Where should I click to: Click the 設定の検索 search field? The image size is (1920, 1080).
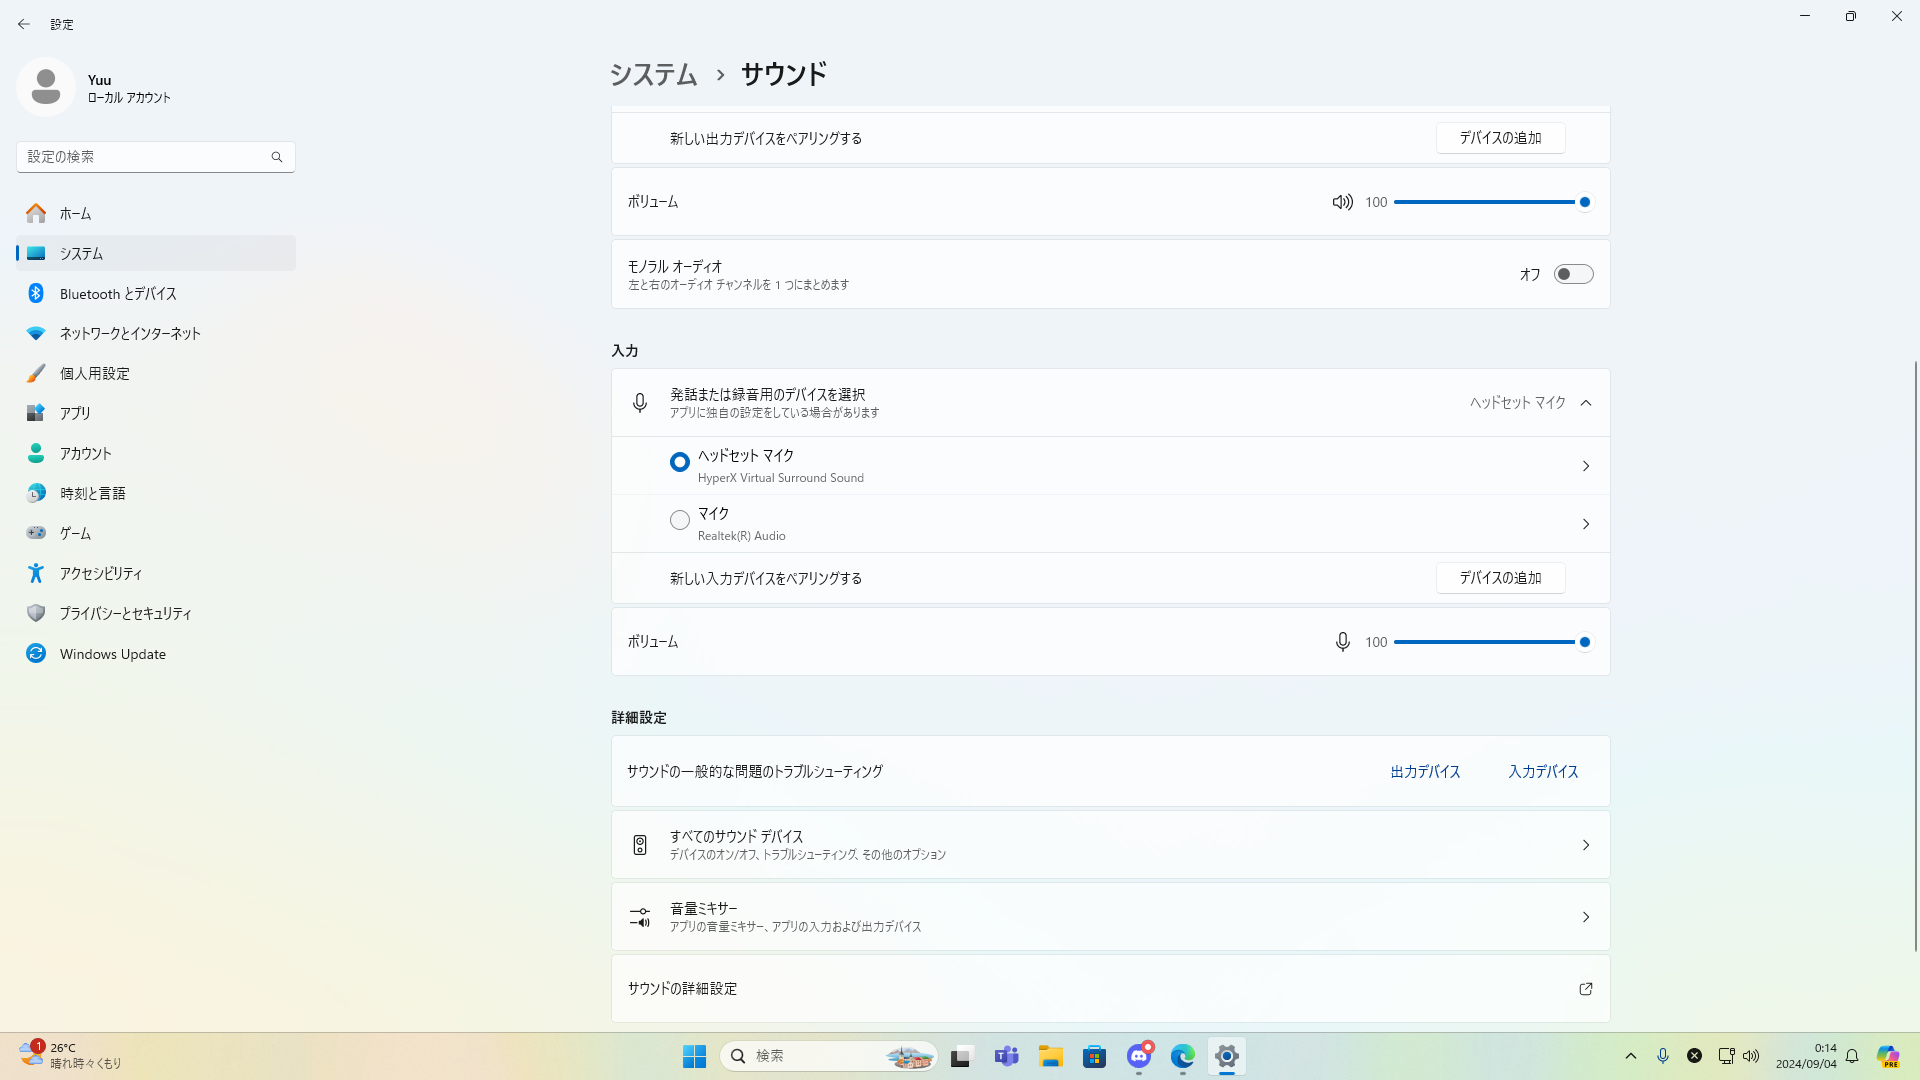[x=140, y=157]
